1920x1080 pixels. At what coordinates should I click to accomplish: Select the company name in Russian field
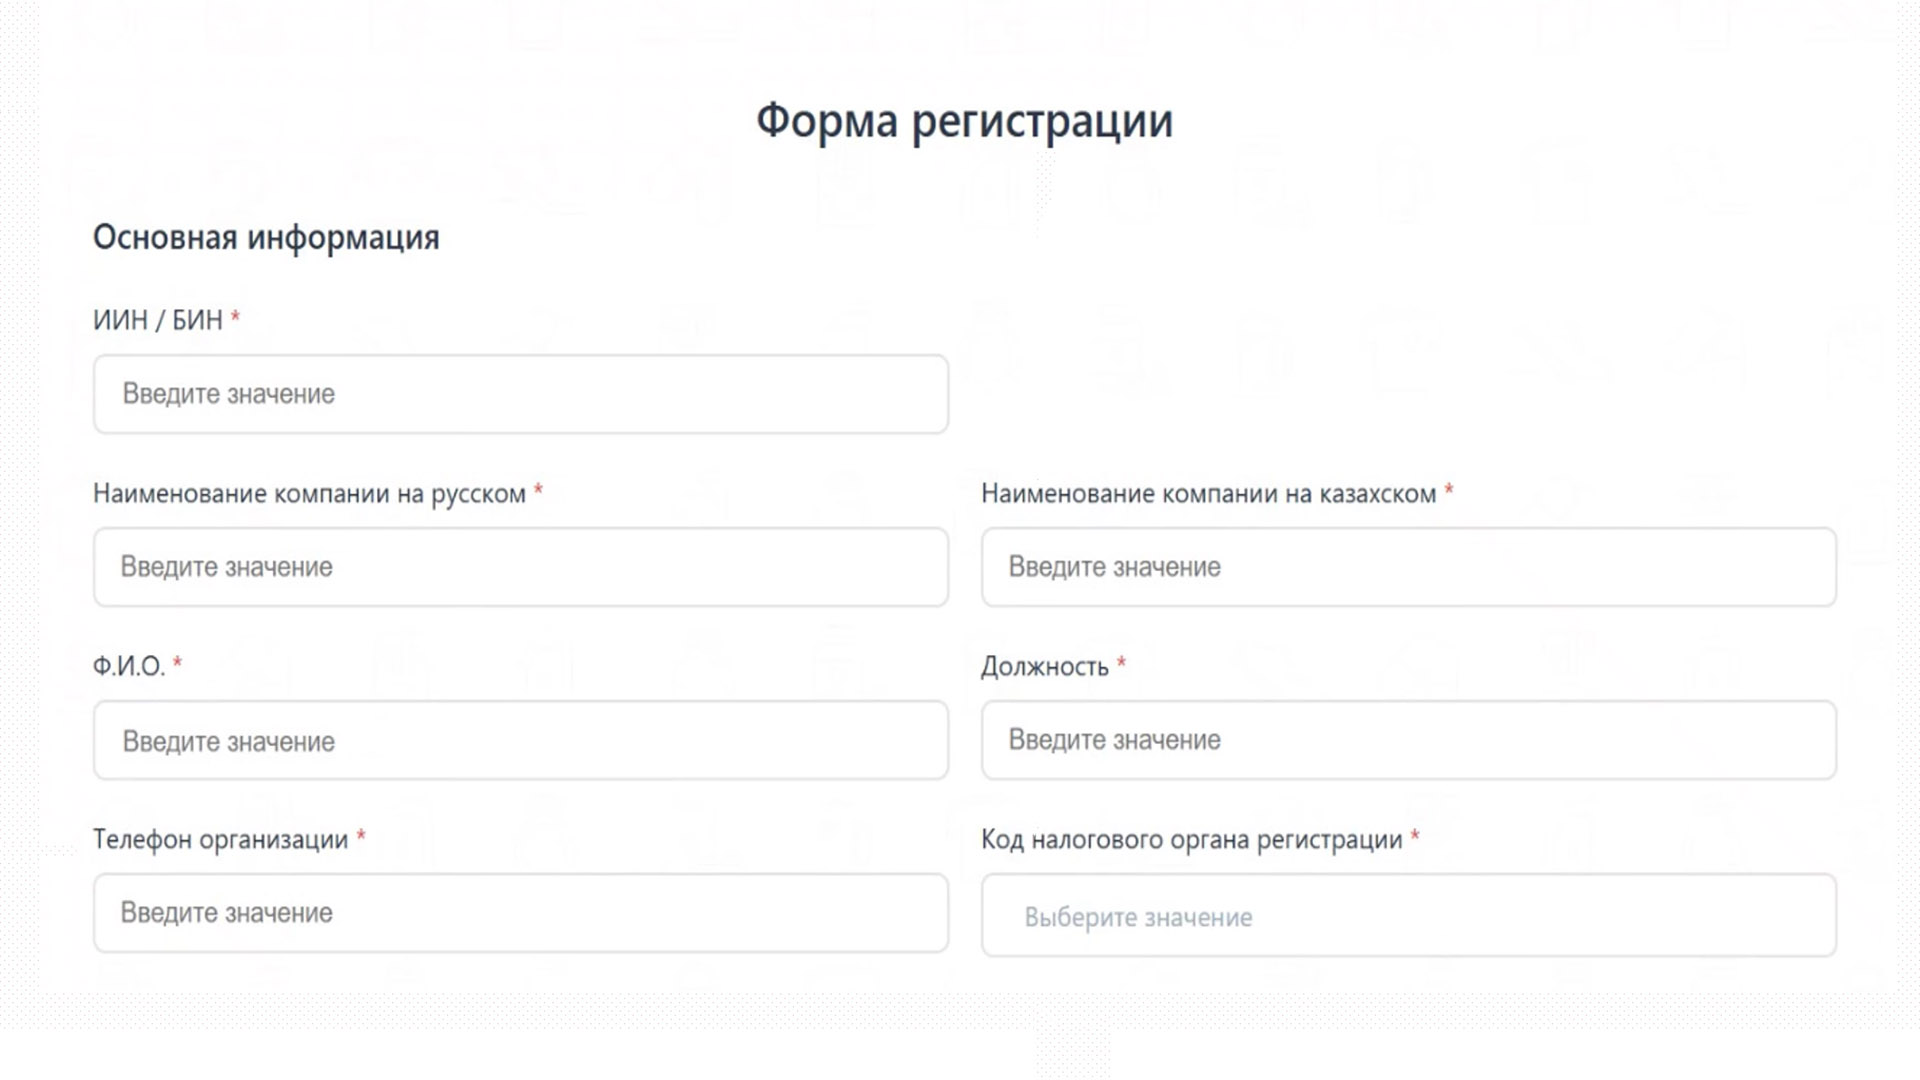[x=520, y=567]
